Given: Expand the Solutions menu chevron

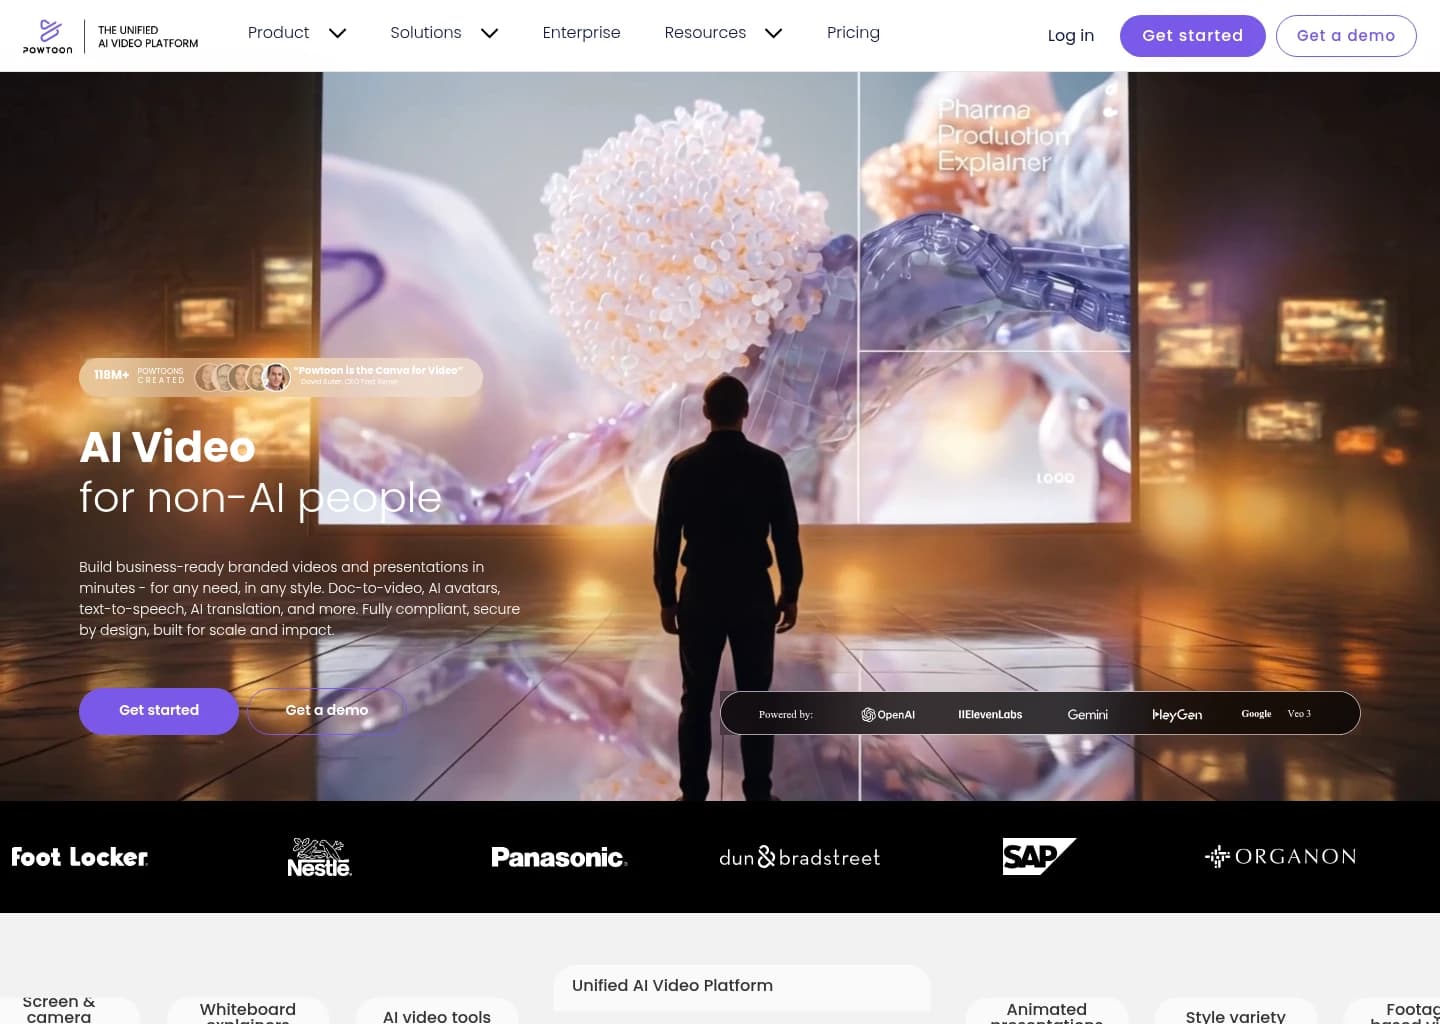Looking at the screenshot, I should 489,33.
